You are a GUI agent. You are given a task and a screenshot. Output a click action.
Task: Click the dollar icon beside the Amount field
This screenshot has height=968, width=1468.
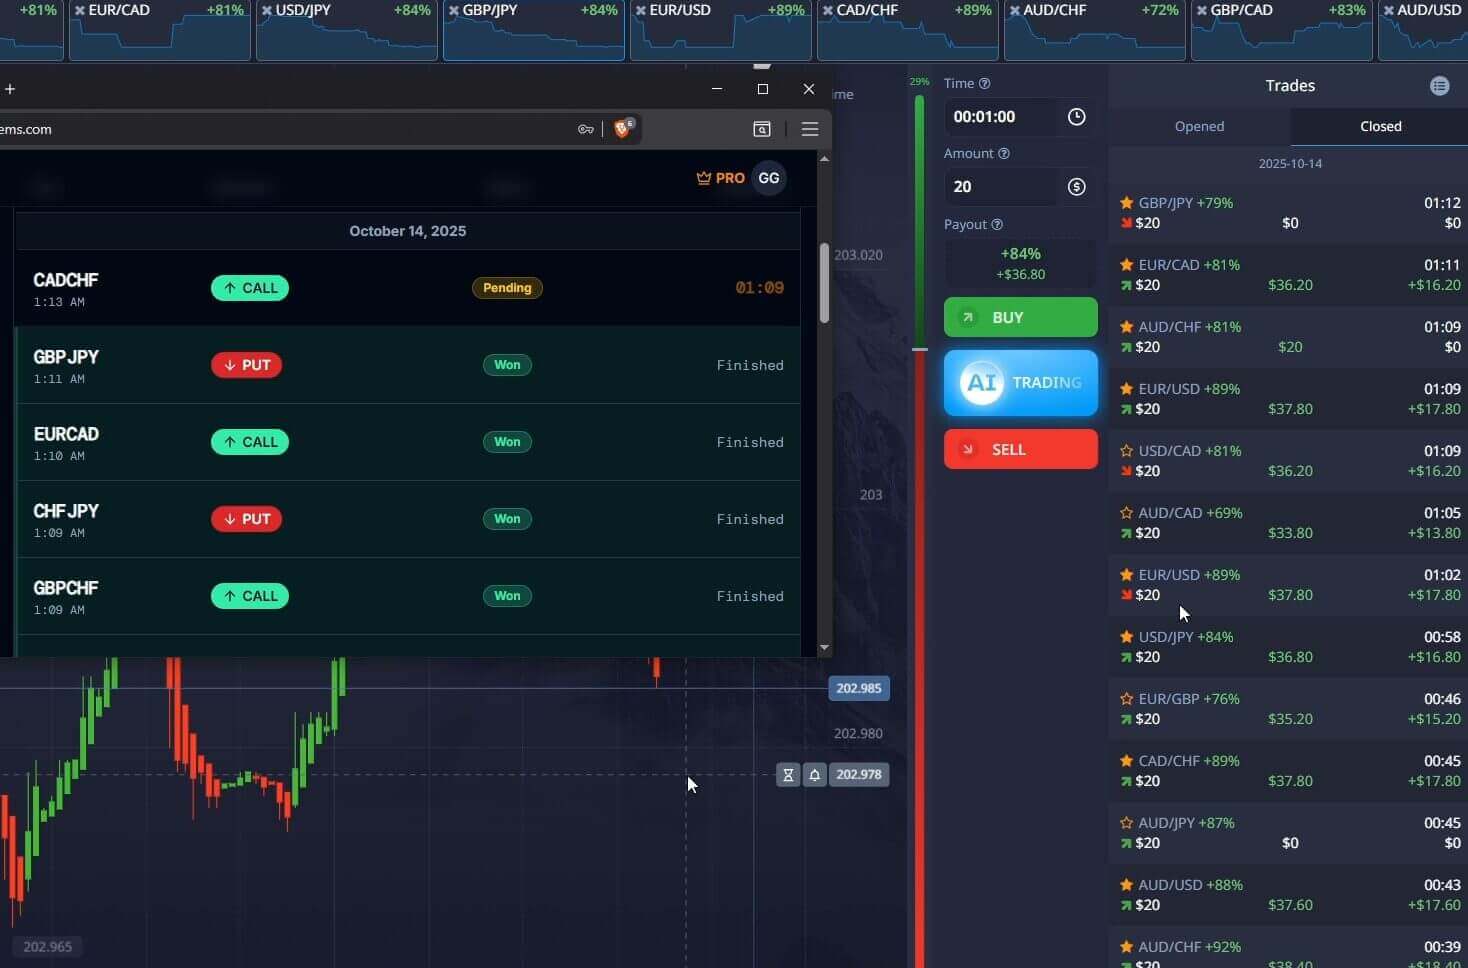(x=1076, y=186)
